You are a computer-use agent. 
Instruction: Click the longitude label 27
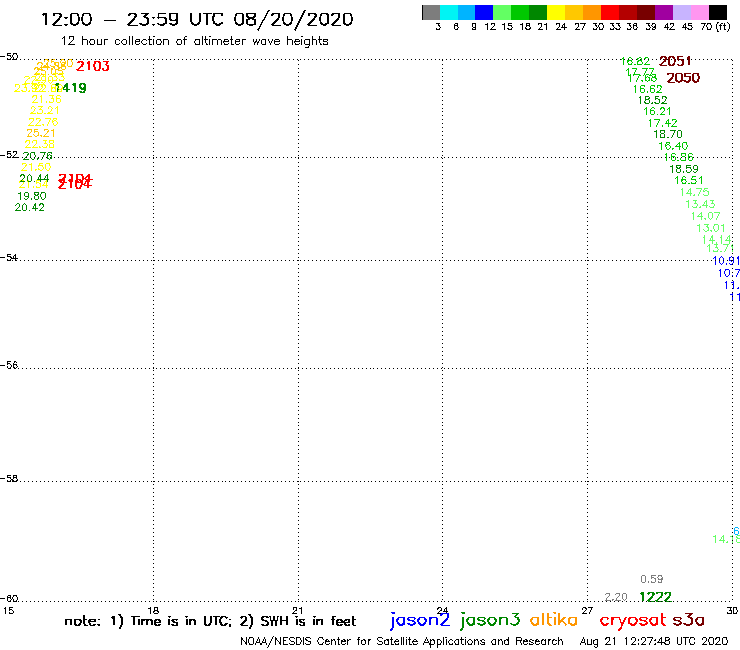tap(587, 610)
